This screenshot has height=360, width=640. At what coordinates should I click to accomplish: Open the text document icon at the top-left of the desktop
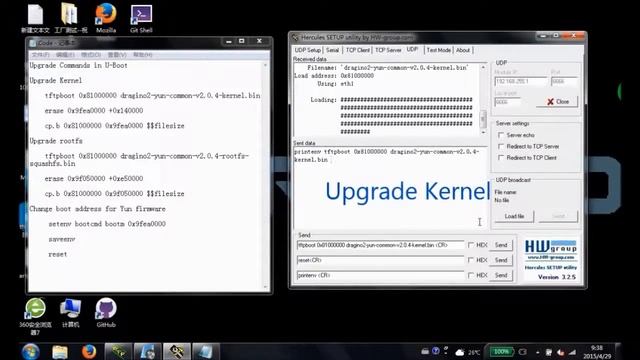(x=36, y=18)
